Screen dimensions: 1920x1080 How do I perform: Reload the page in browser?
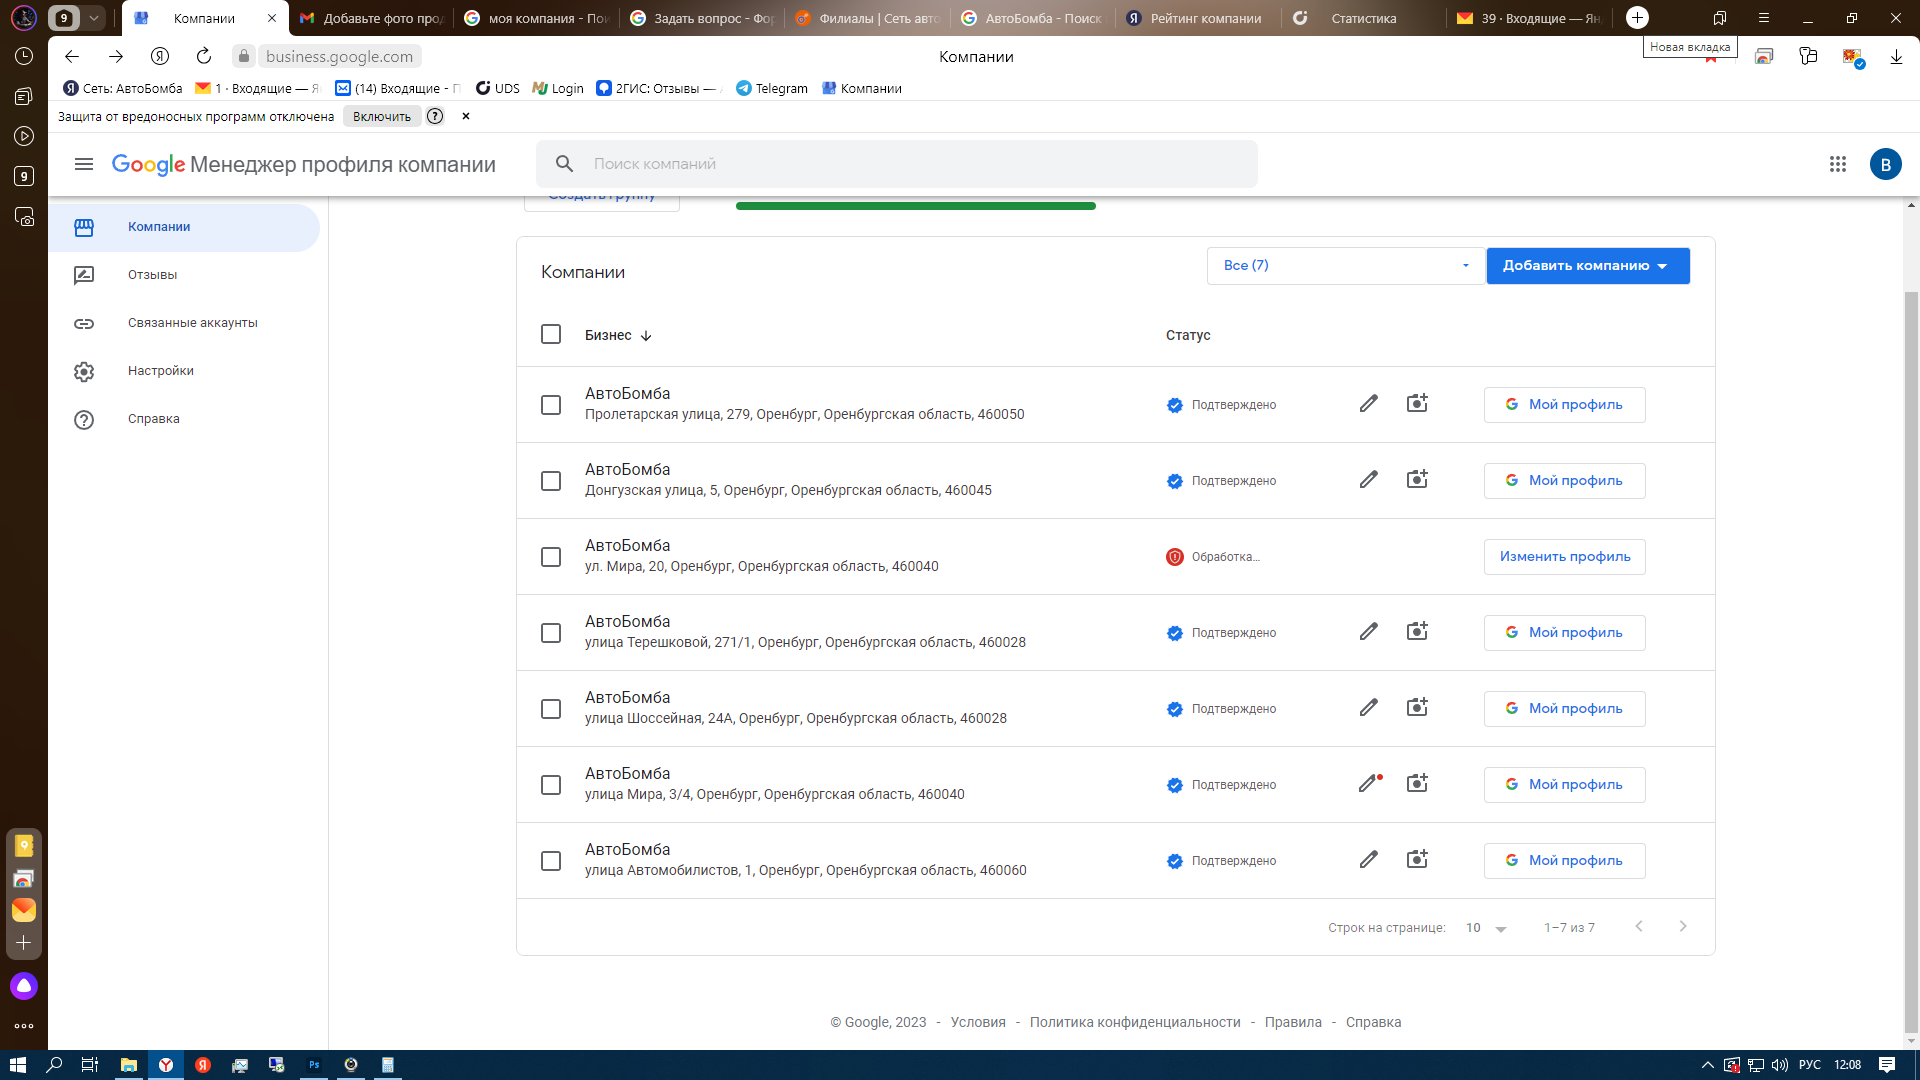coord(204,56)
